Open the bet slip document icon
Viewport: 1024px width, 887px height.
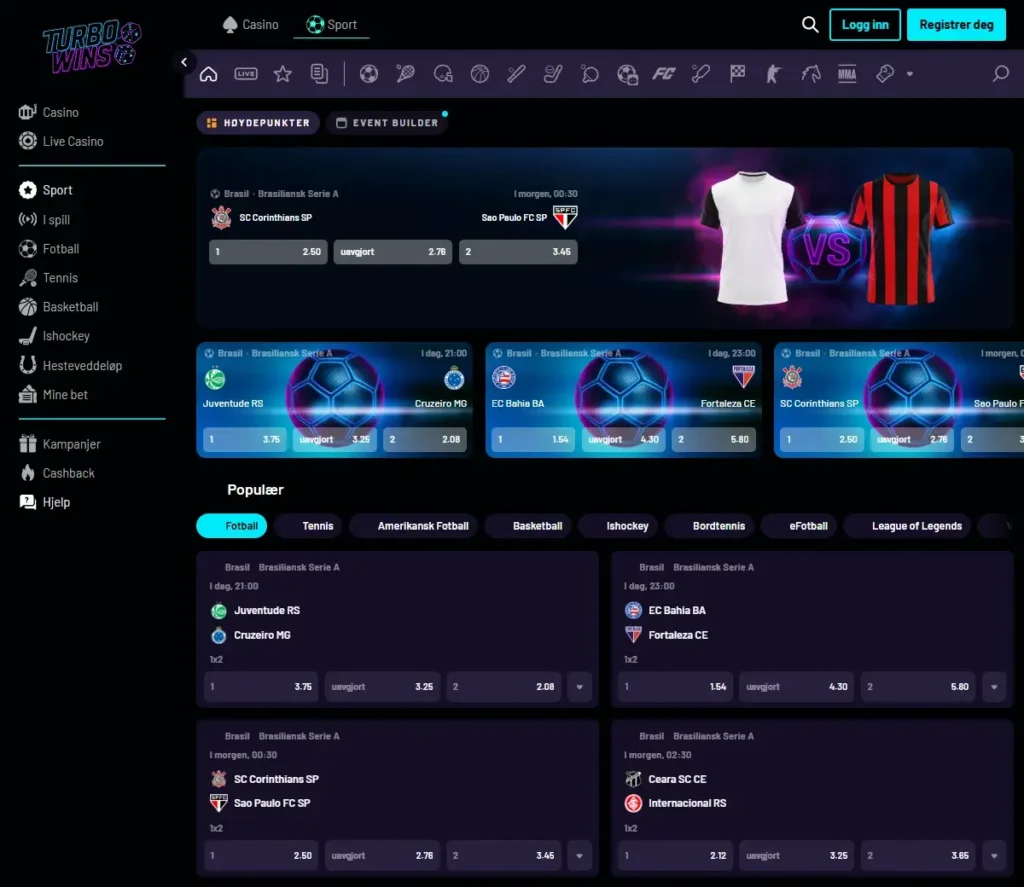[319, 74]
